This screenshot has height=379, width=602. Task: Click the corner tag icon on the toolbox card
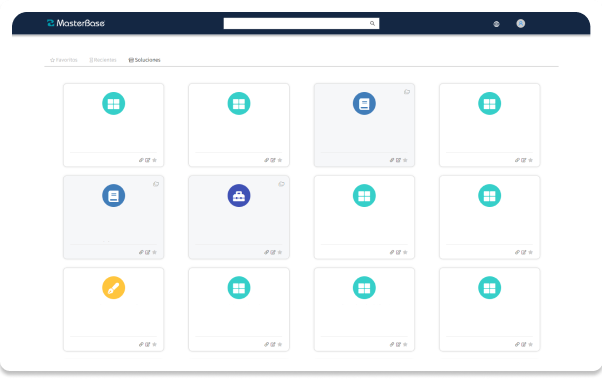coord(281,184)
